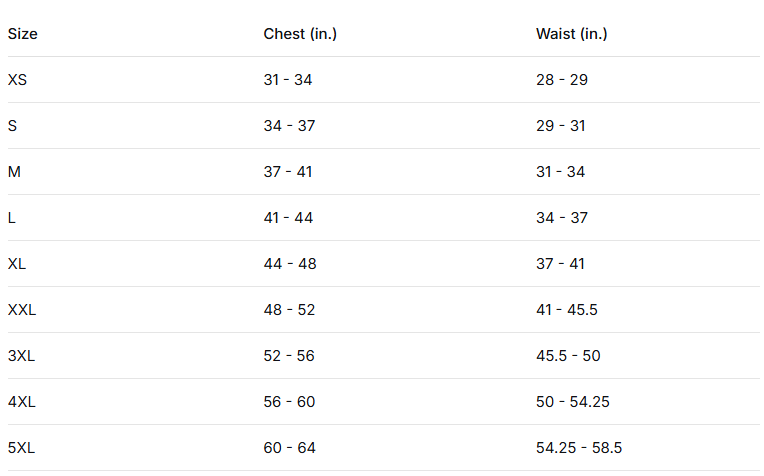Image resolution: width=764 pixels, height=476 pixels.
Task: Select the XXL size row label
Action: tap(22, 310)
